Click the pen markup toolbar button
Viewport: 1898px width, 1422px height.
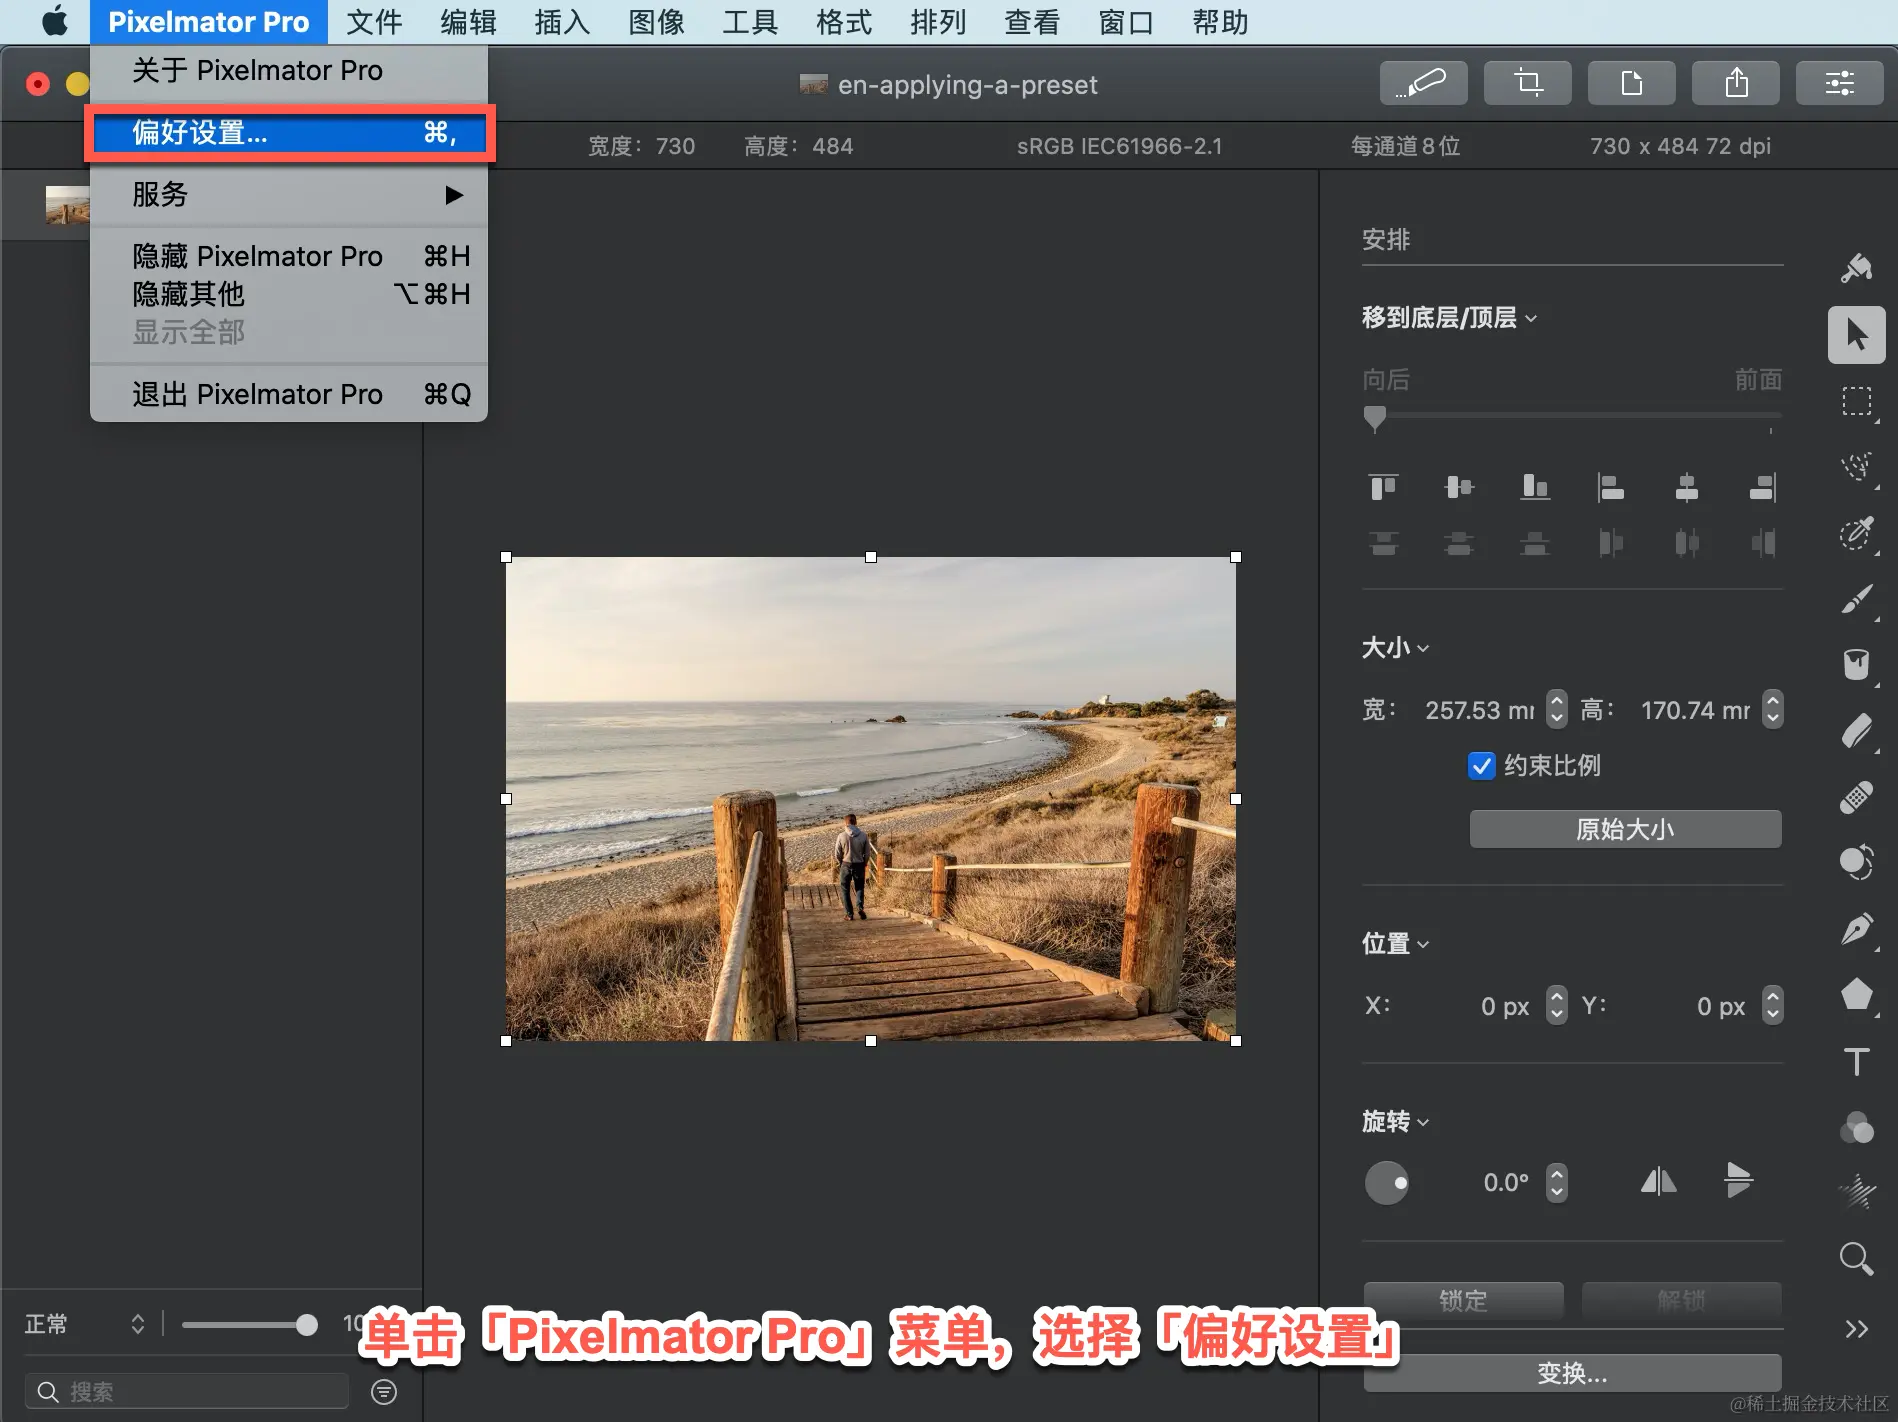pyautogui.click(x=1423, y=83)
